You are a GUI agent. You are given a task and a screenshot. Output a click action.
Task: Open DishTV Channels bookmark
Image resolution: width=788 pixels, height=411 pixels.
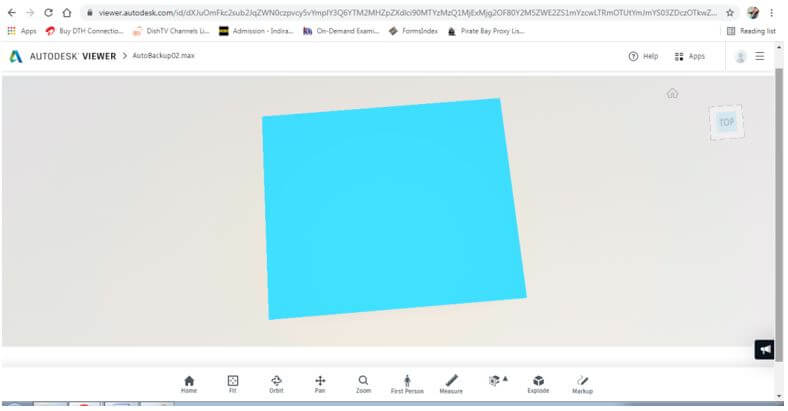pos(171,31)
